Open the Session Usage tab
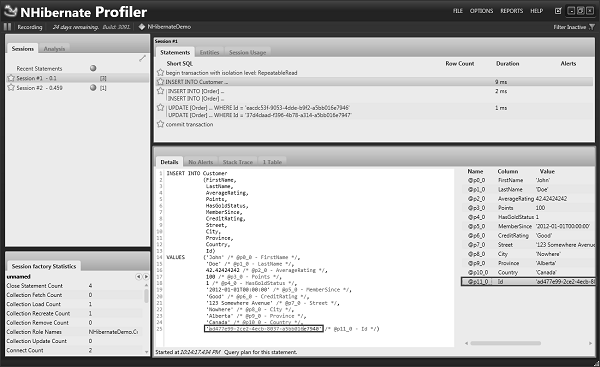600x367 pixels. [x=248, y=52]
